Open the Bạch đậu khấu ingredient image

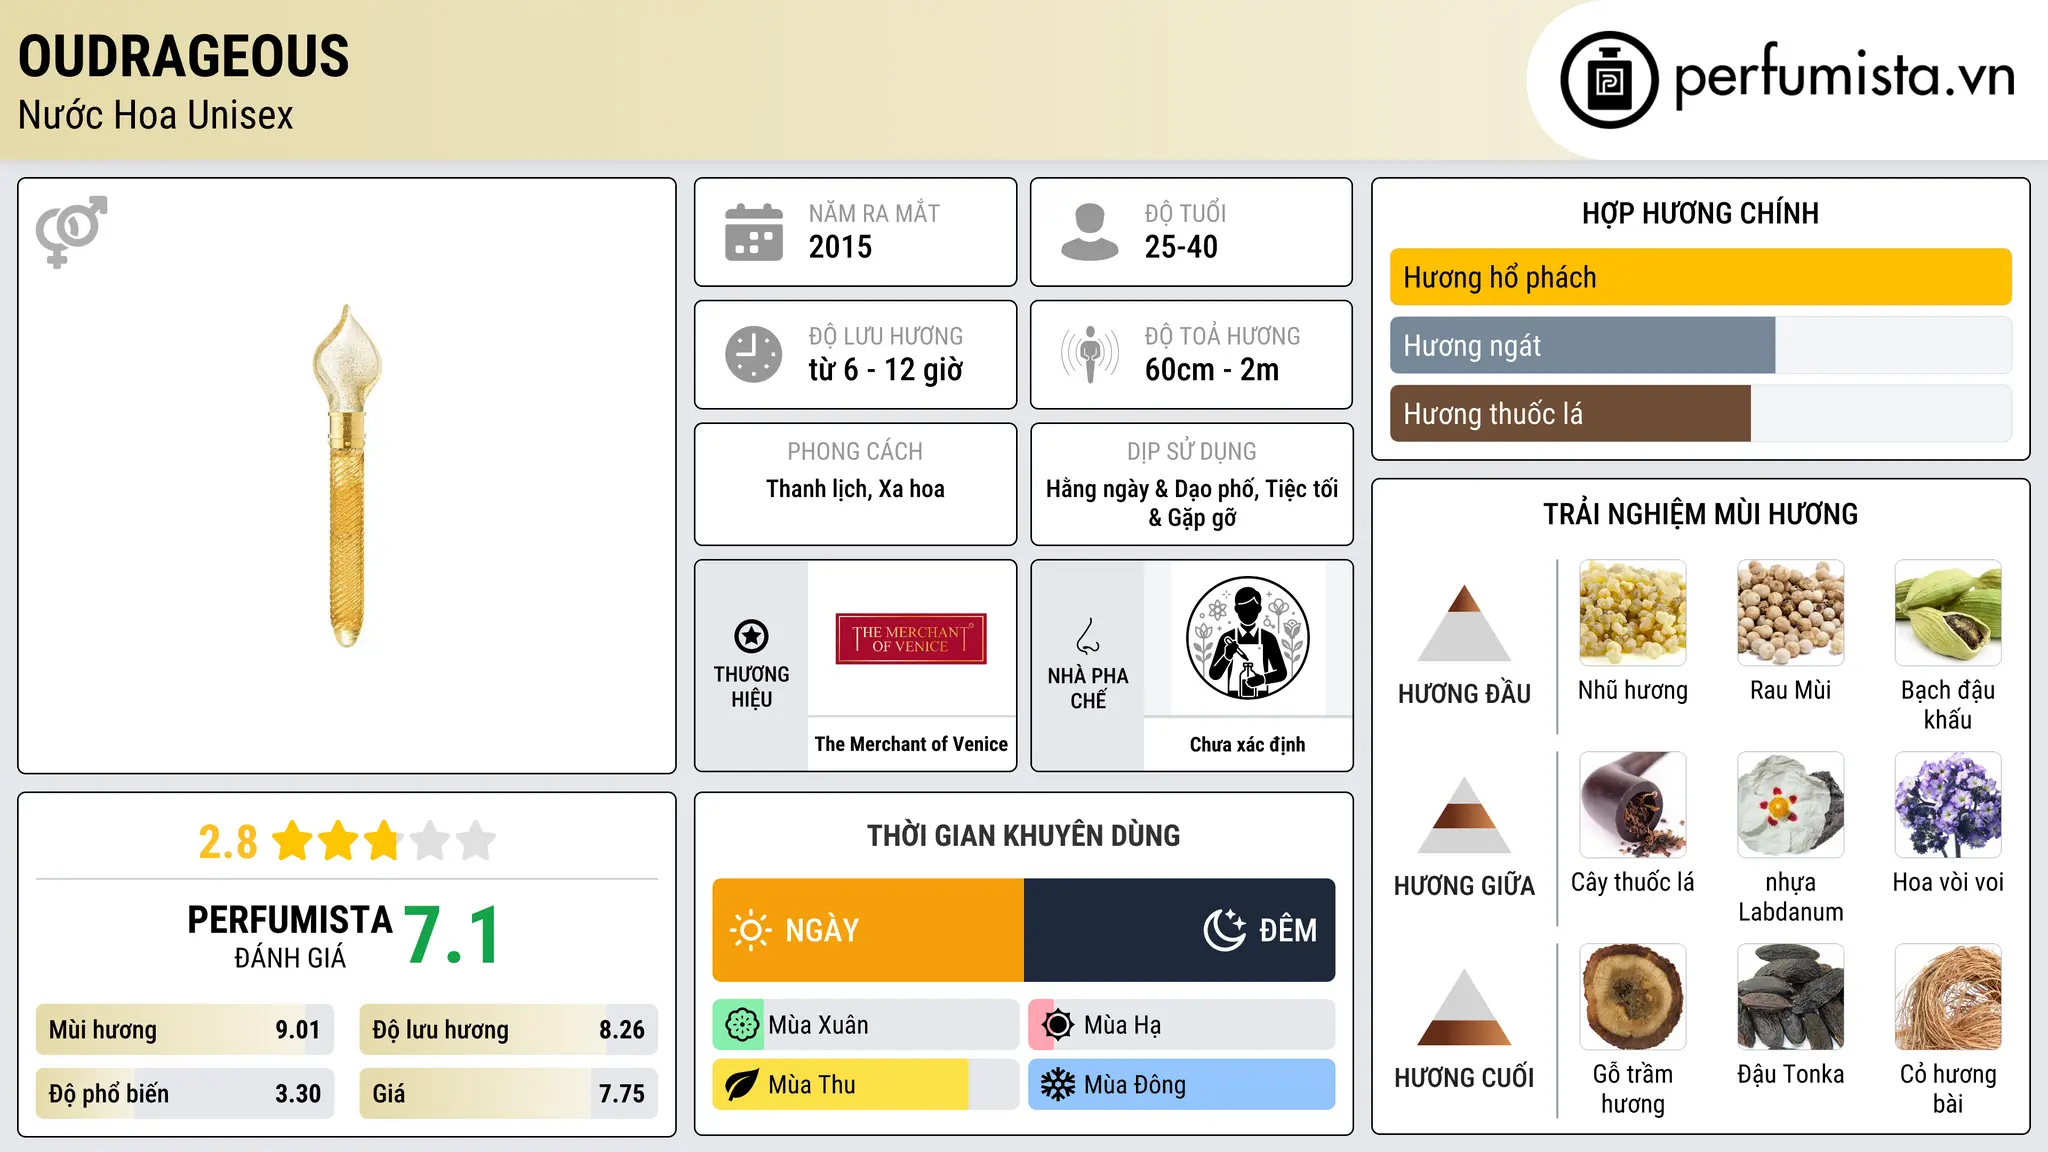(1948, 613)
